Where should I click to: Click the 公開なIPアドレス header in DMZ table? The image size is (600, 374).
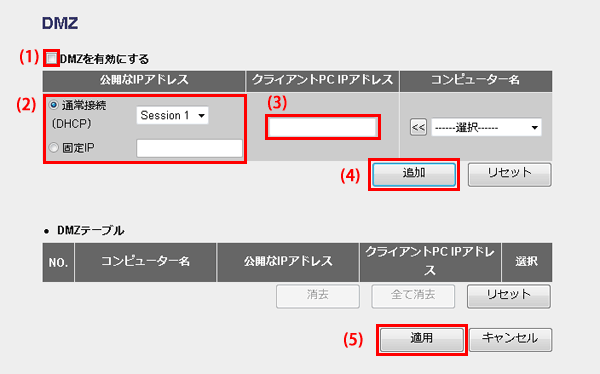click(x=288, y=262)
